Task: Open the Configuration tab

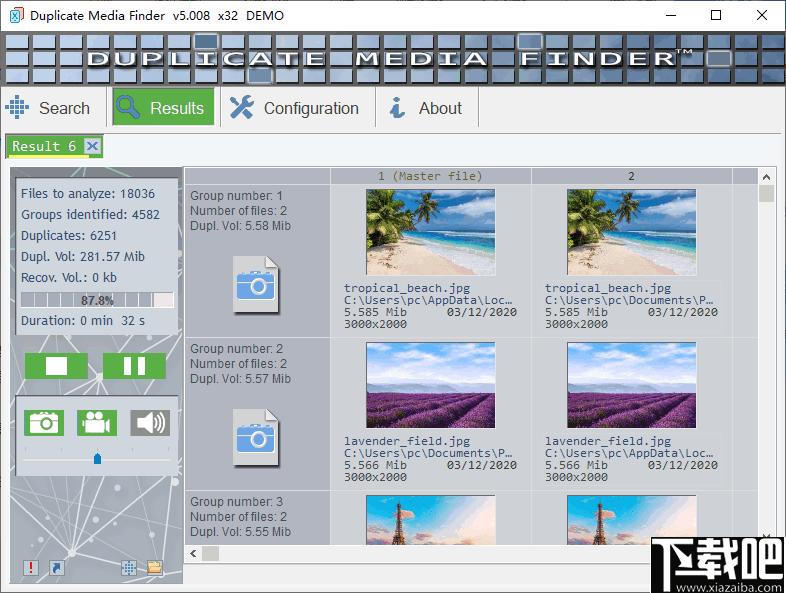Action: (297, 107)
